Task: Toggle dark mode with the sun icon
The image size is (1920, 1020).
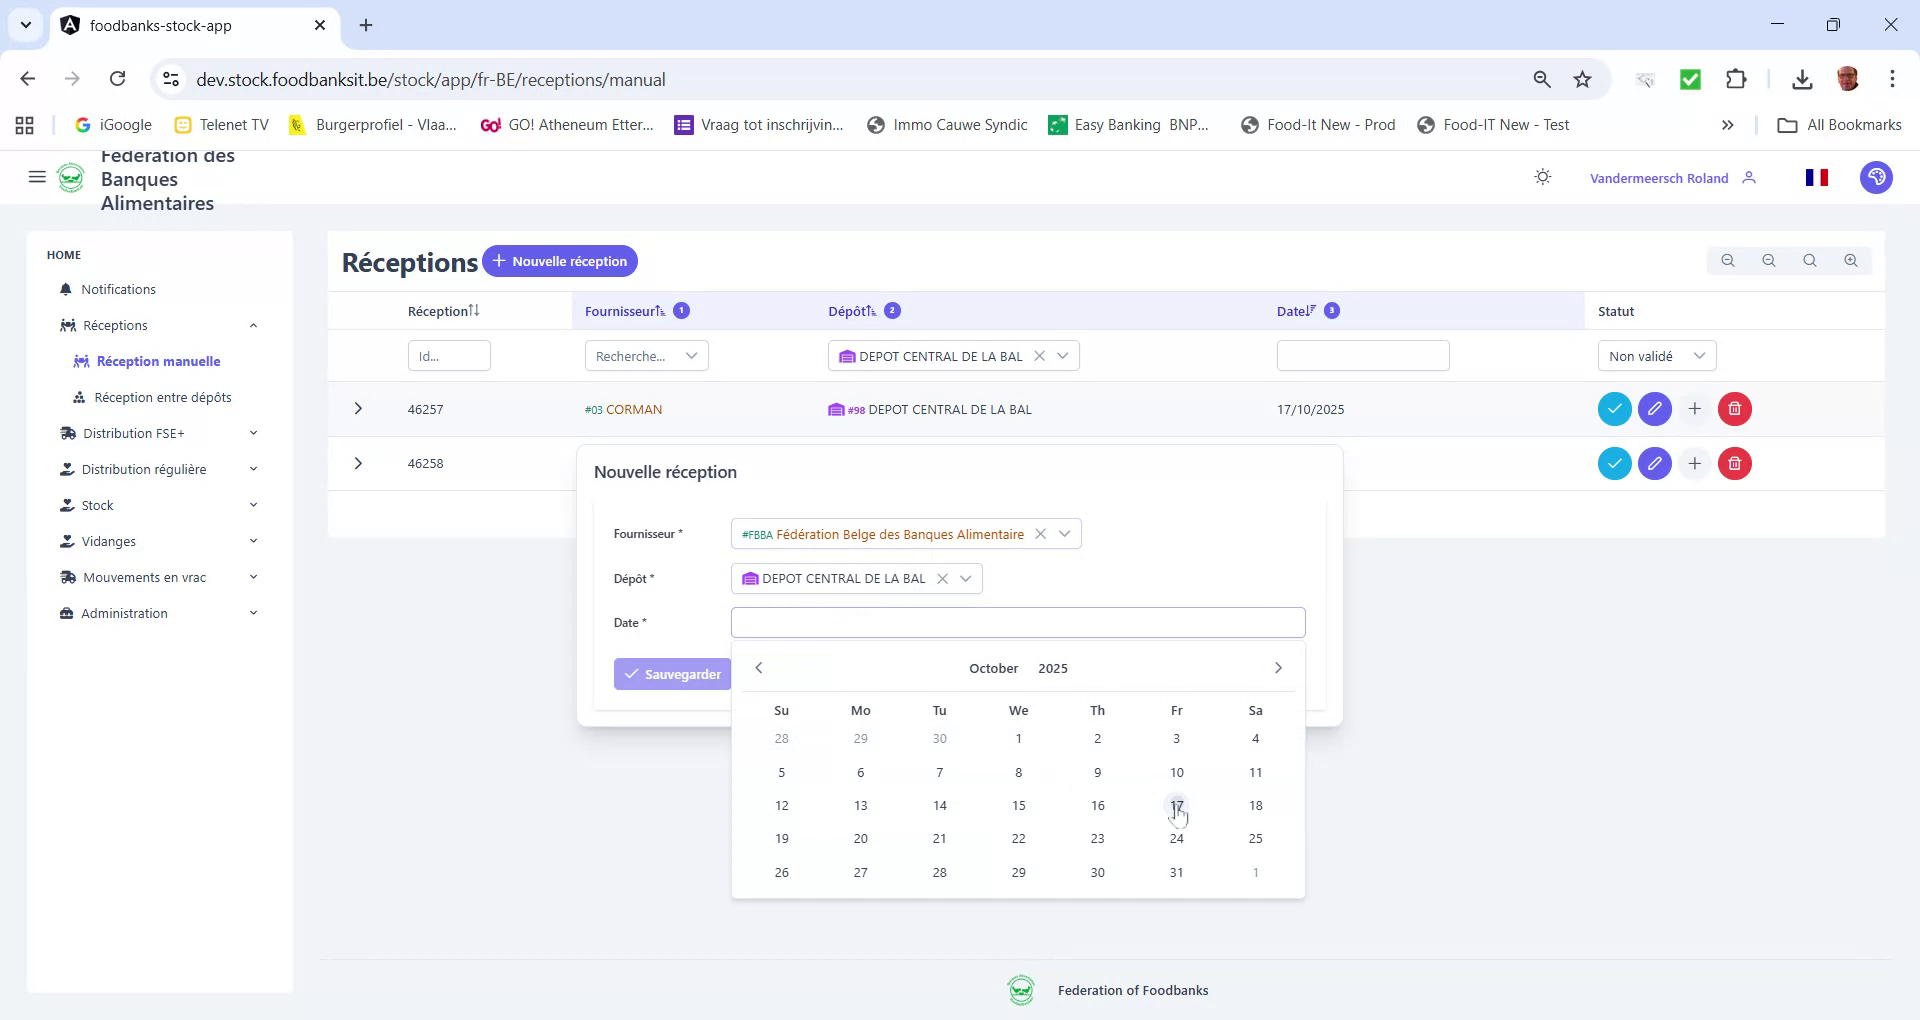Action: point(1542,176)
